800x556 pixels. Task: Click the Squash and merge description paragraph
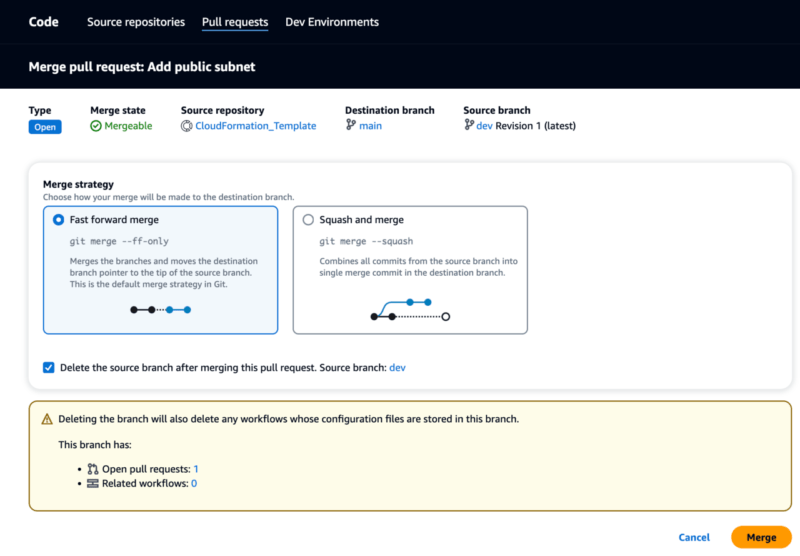pos(418,267)
